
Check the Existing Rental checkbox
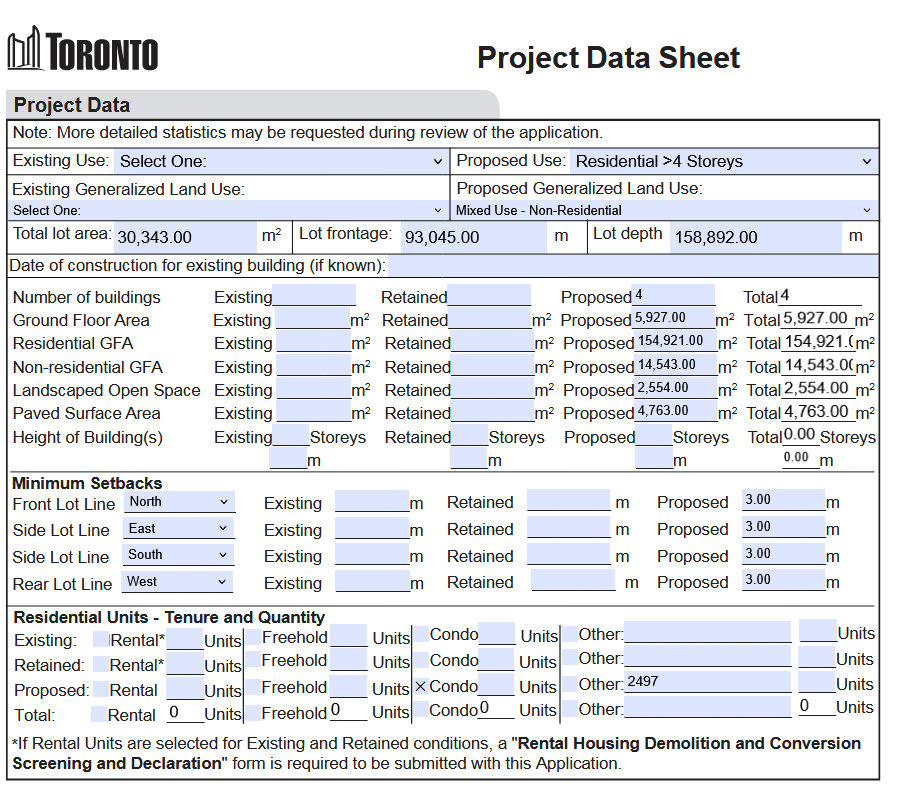coord(101,639)
